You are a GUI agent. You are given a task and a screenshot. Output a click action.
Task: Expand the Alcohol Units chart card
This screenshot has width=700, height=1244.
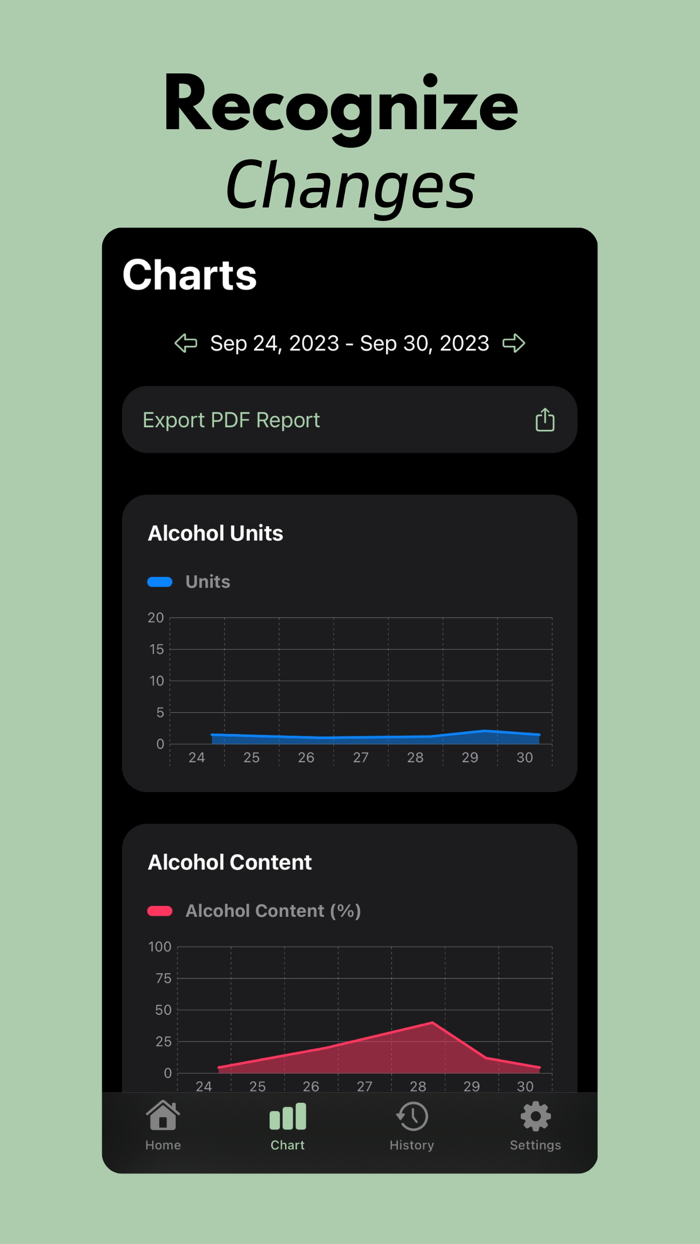click(349, 642)
